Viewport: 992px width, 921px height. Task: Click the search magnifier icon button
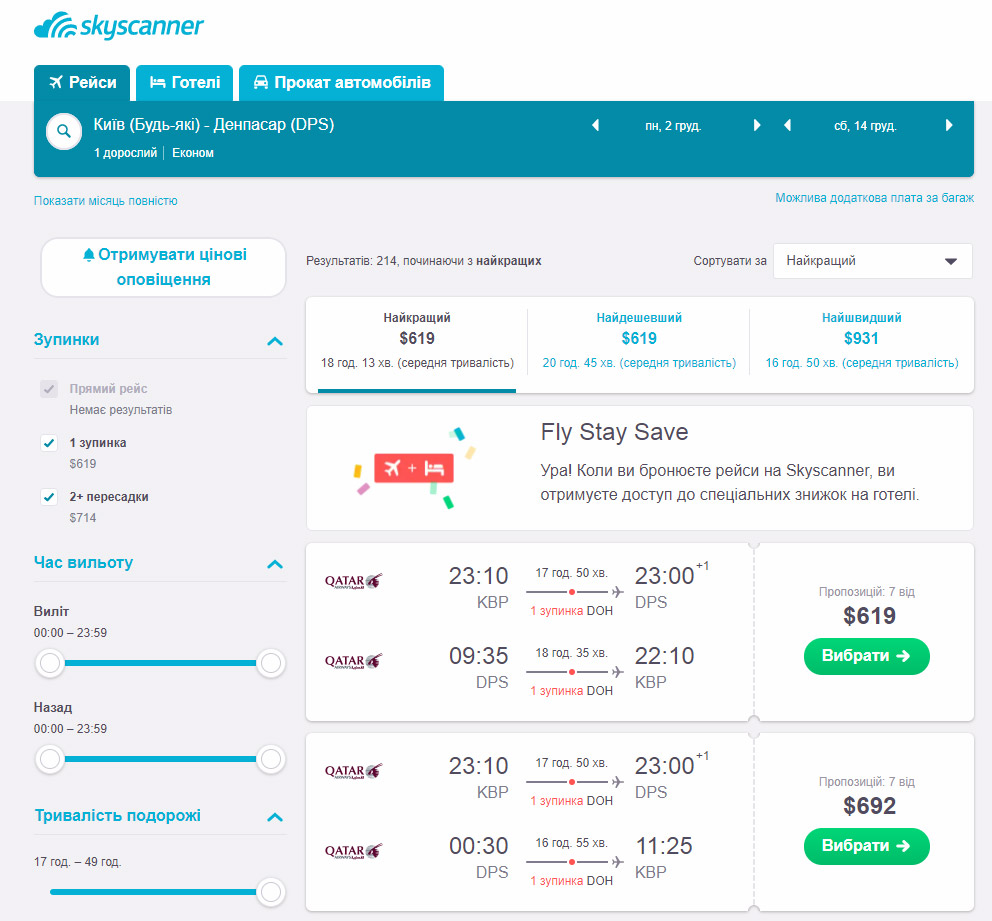[64, 131]
